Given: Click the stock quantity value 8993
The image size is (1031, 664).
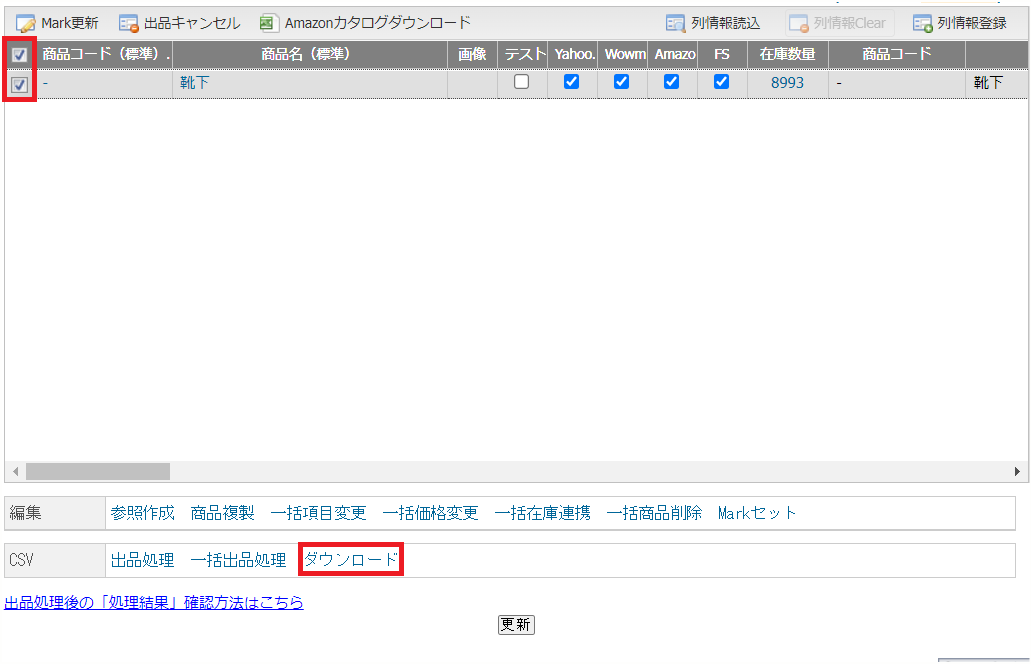Looking at the screenshot, I should pos(787,83).
